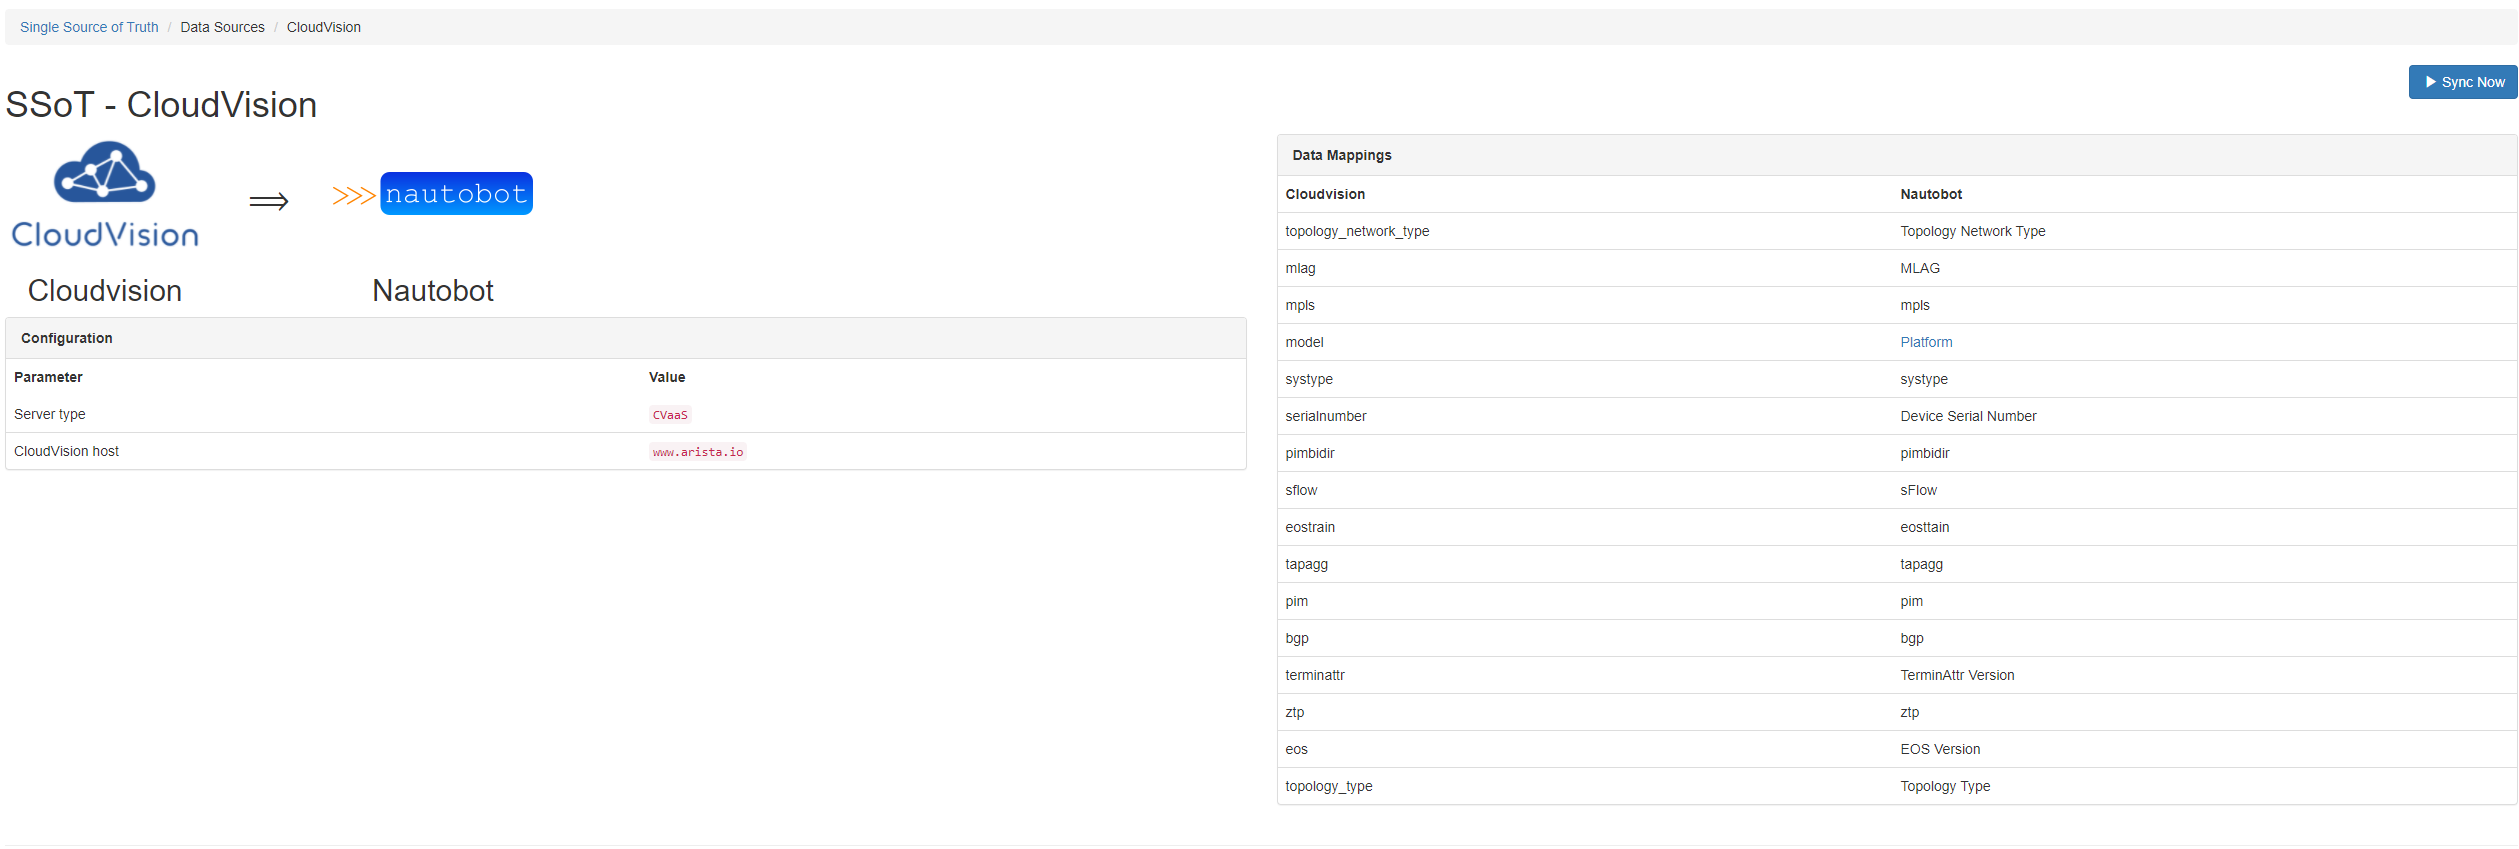Click the Device Serial Number cell
This screenshot has height=849, width=2519.
point(1967,416)
